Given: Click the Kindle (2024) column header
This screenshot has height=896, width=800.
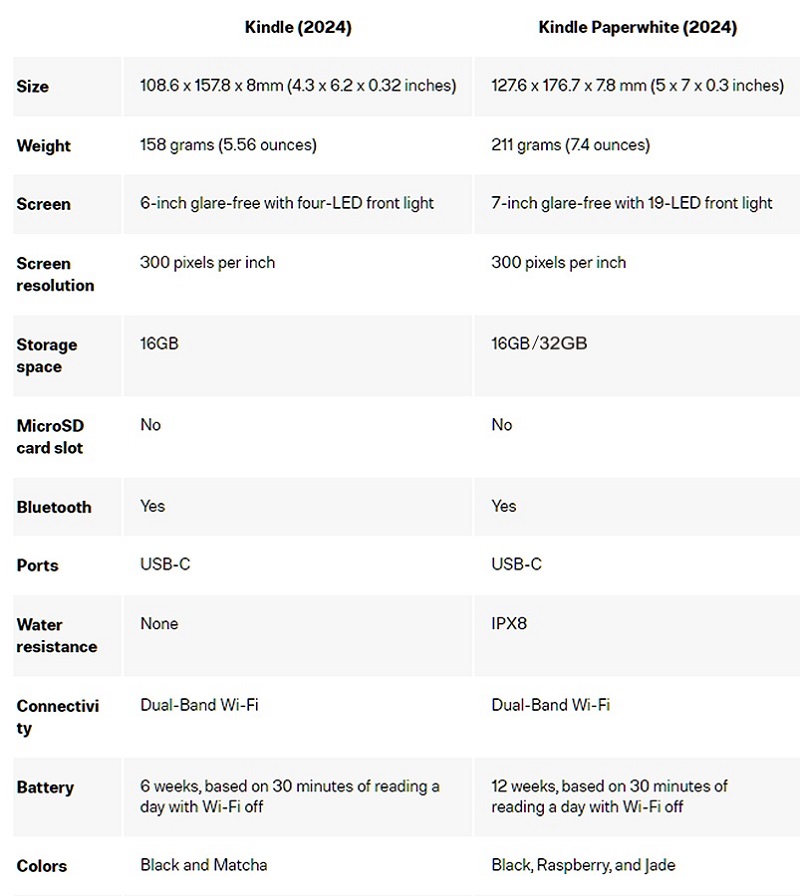Looking at the screenshot, I should pyautogui.click(x=298, y=27).
